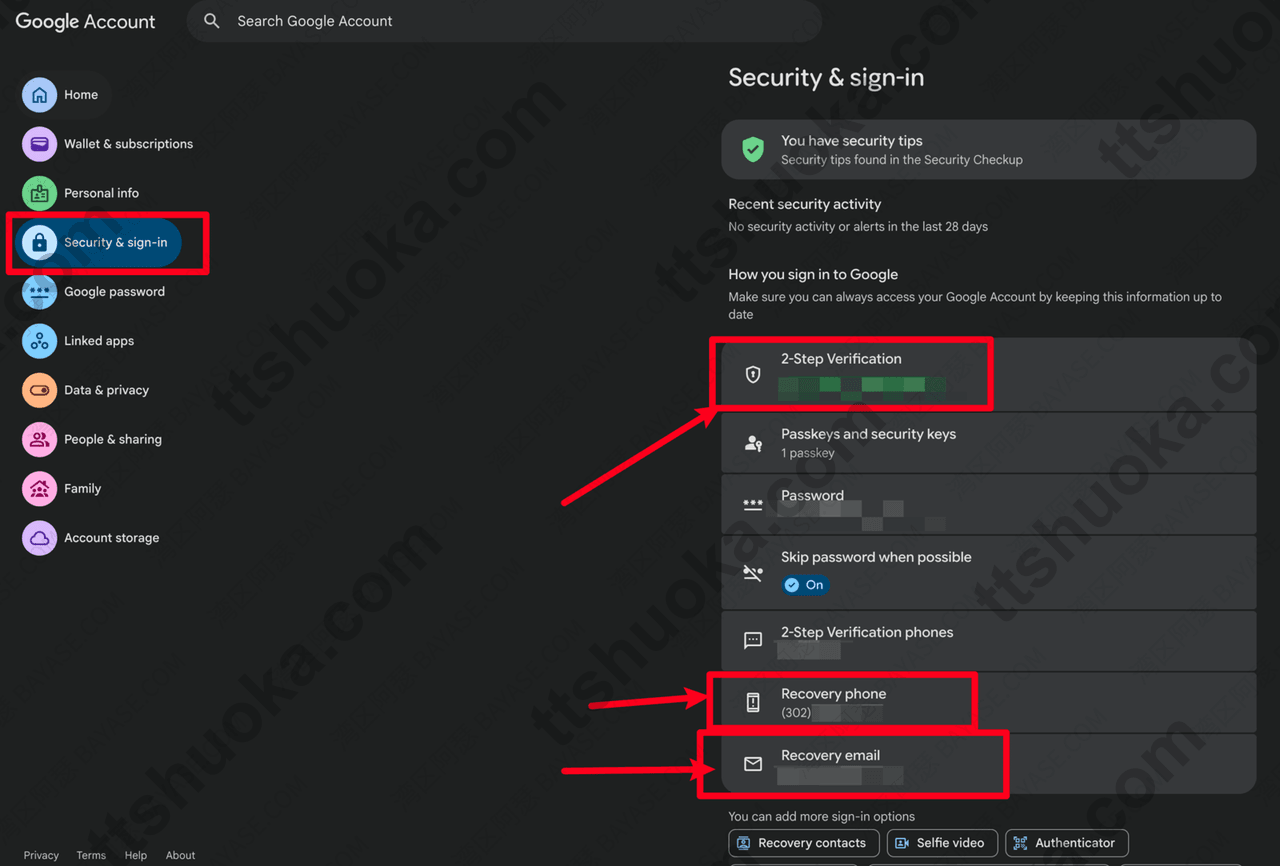Click the People & sharing icon
The image size is (1280, 866).
pyautogui.click(x=40, y=439)
